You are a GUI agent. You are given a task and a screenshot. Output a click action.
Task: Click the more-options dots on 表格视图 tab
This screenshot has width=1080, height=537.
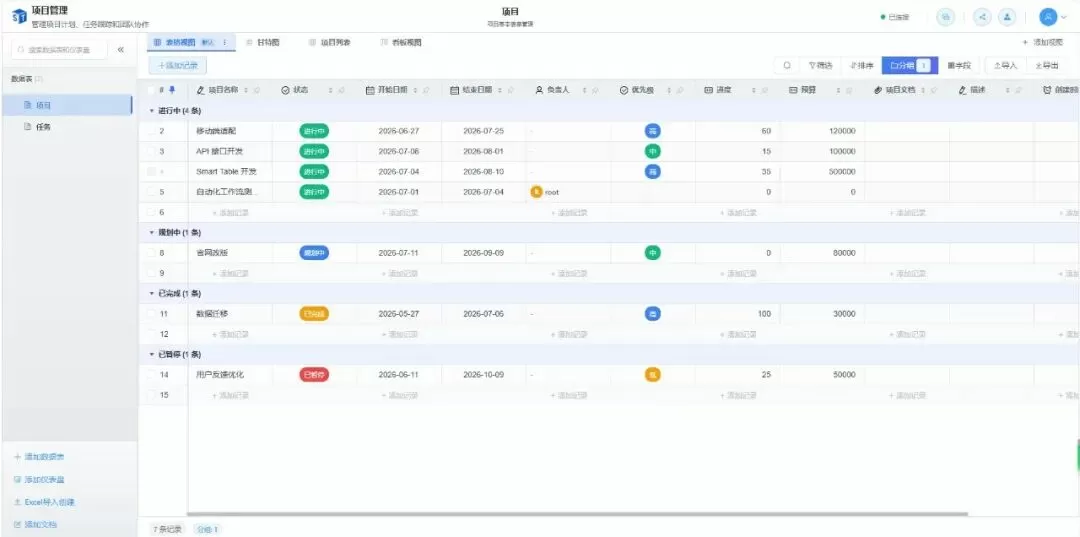click(225, 43)
